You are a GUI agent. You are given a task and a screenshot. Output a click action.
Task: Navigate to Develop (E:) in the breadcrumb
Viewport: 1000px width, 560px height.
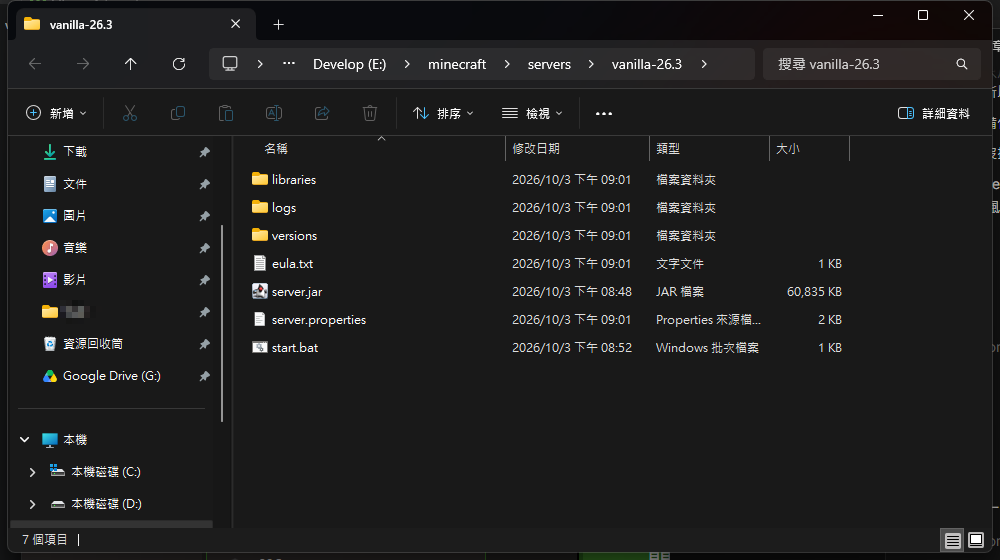click(349, 64)
